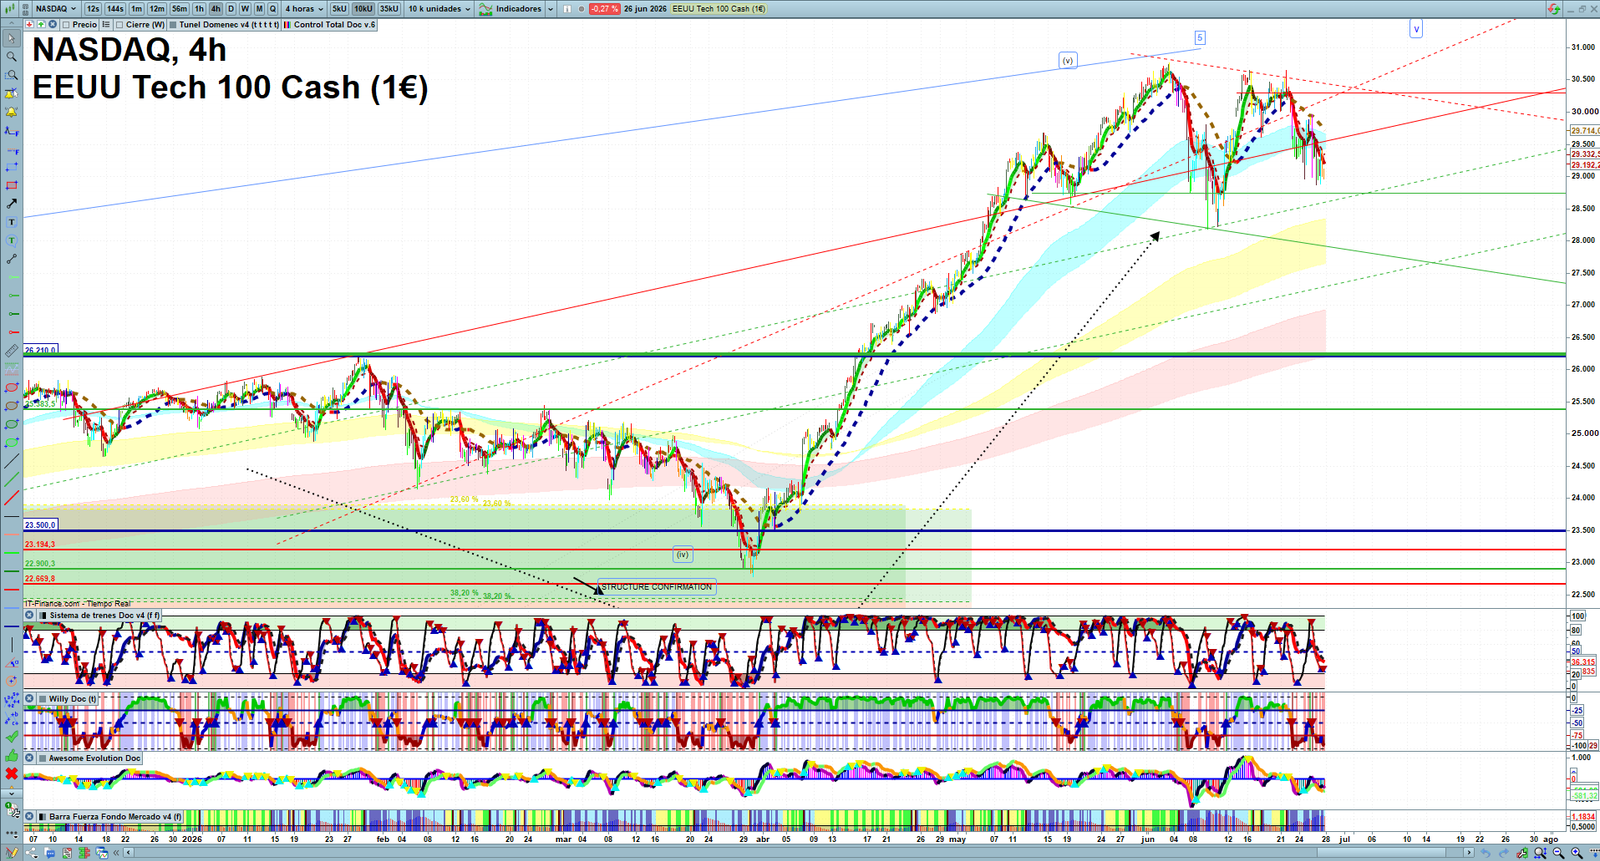The height and width of the screenshot is (861, 1600).
Task: Open the 10 k unidades dropdown
Action: pos(438,8)
